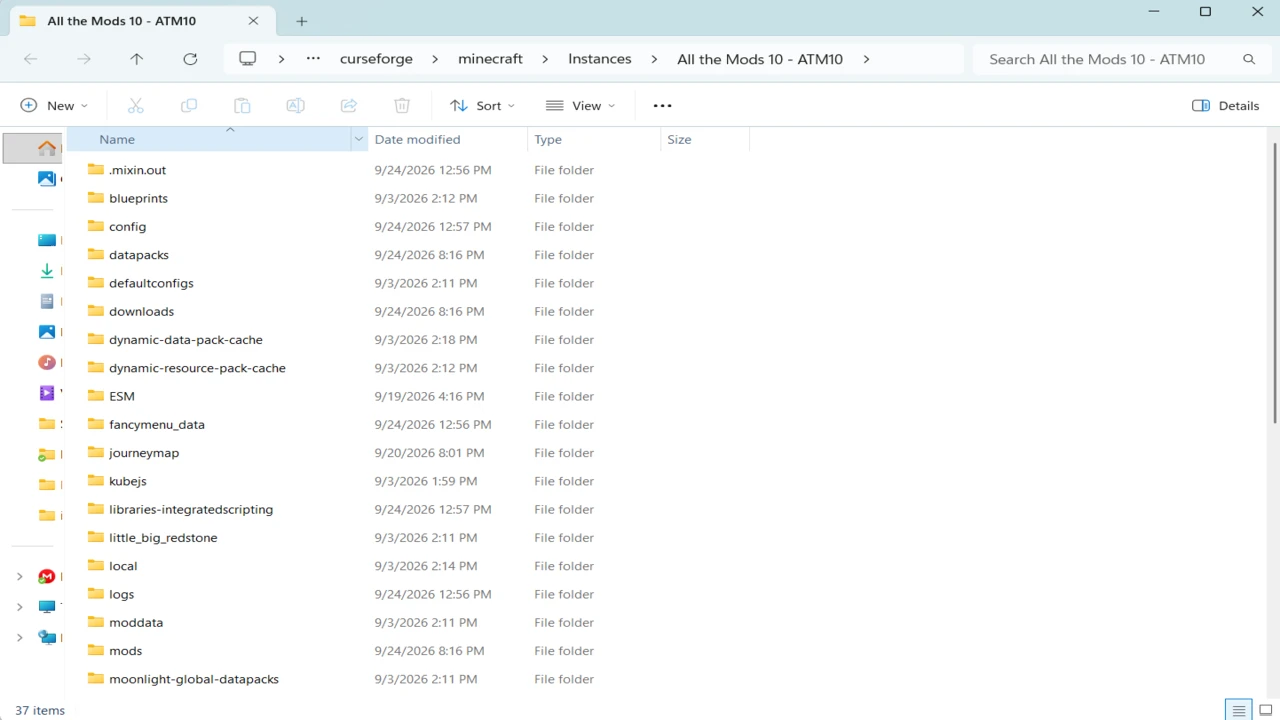Image resolution: width=1280 pixels, height=720 pixels.
Task: Open the Videos library in the sidebar
Action: 47,393
